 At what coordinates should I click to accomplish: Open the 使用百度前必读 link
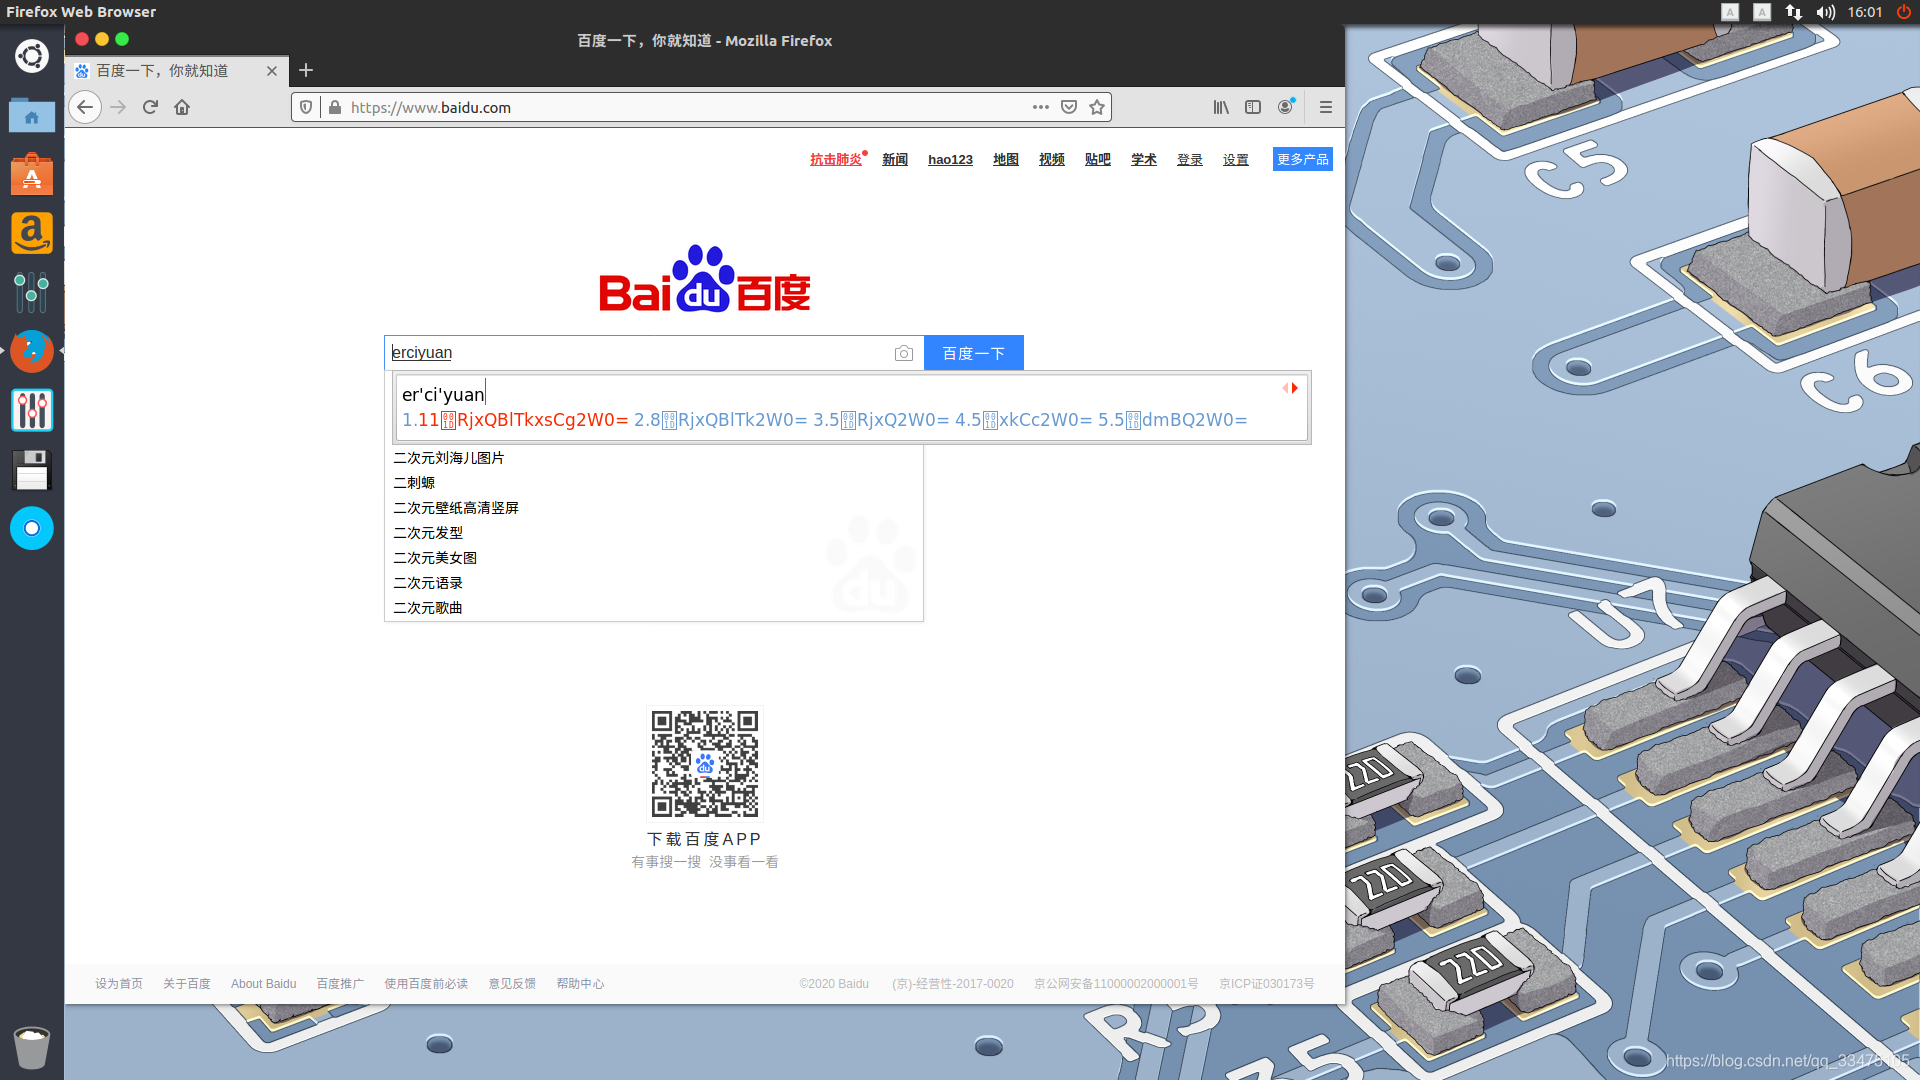point(427,984)
